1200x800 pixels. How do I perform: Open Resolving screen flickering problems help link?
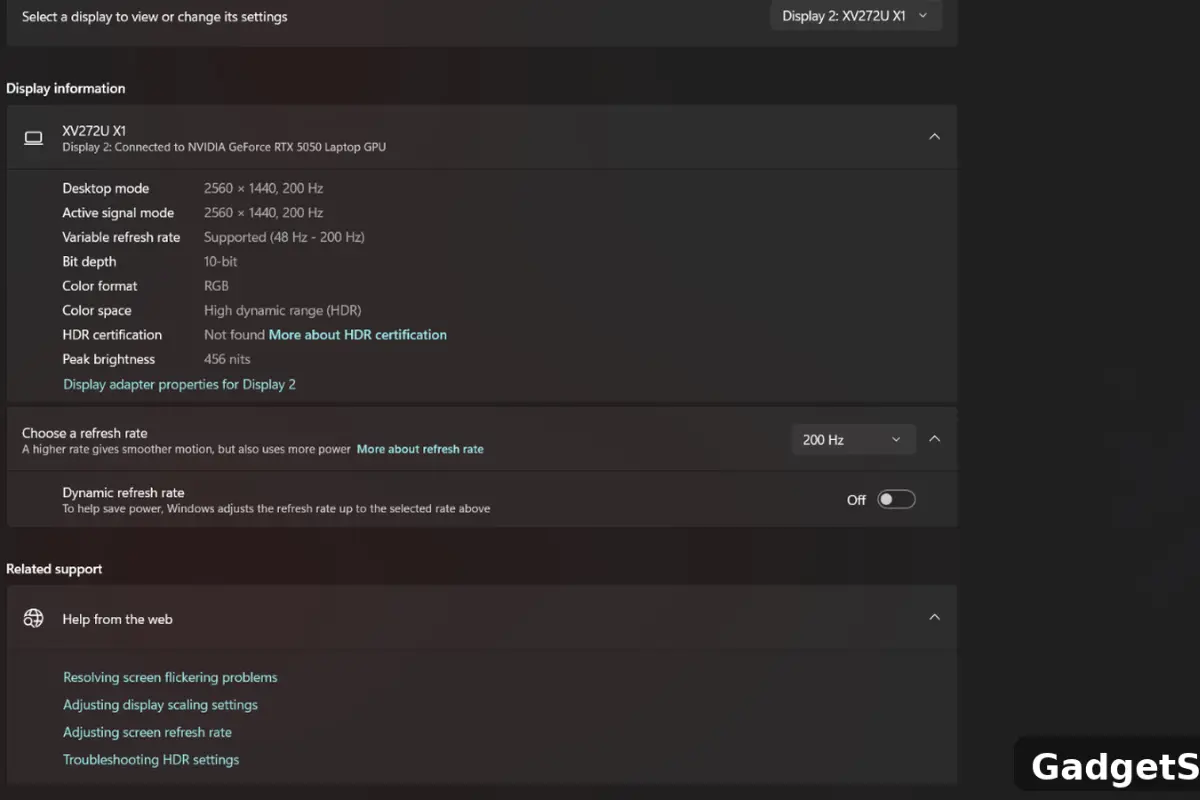pos(170,677)
